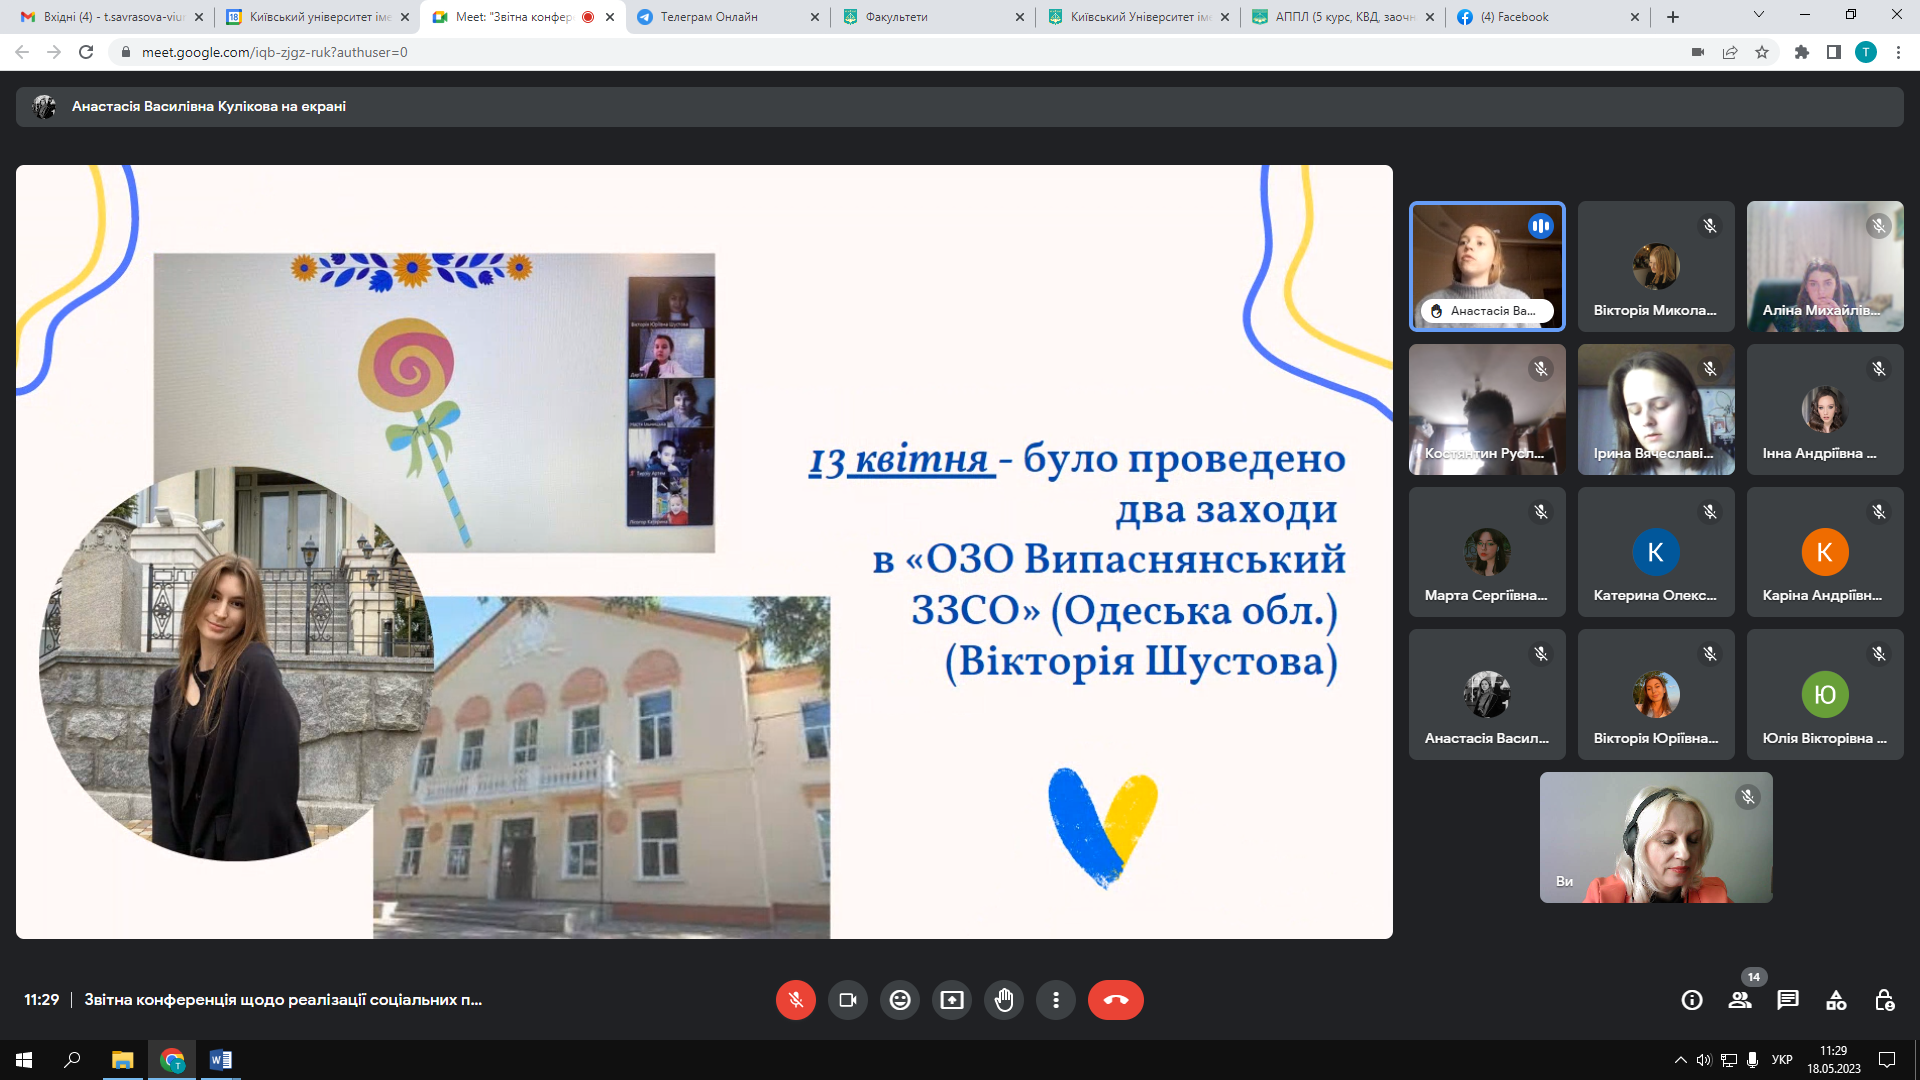
Task: Show the participants list with 14 badge
Action: pos(1740,1000)
